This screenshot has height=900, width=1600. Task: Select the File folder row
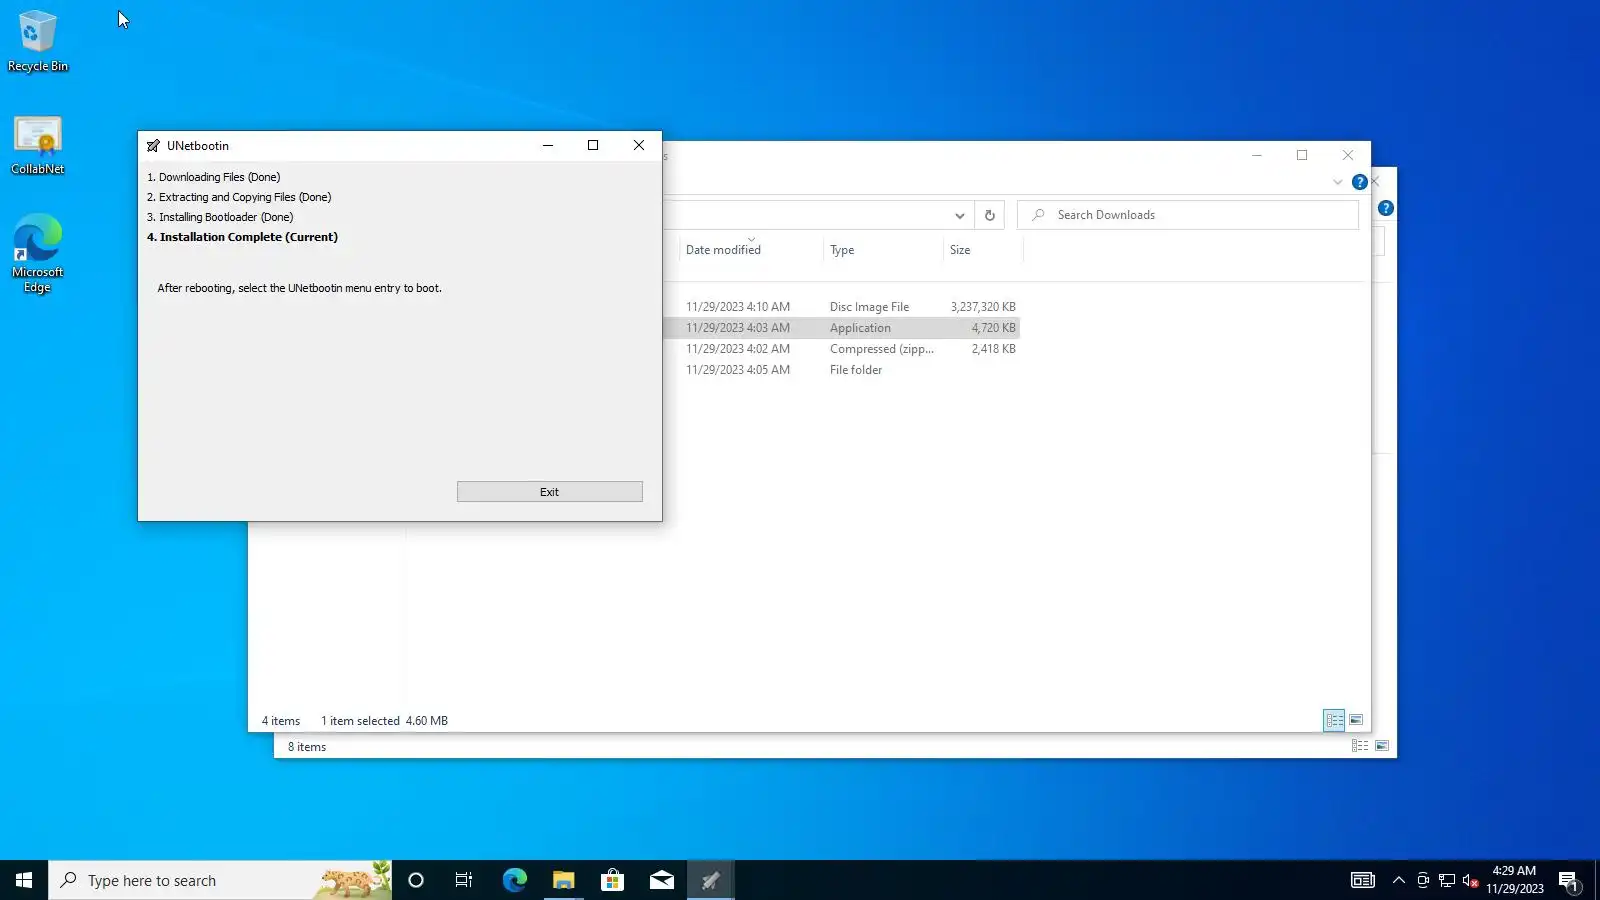coord(841,370)
